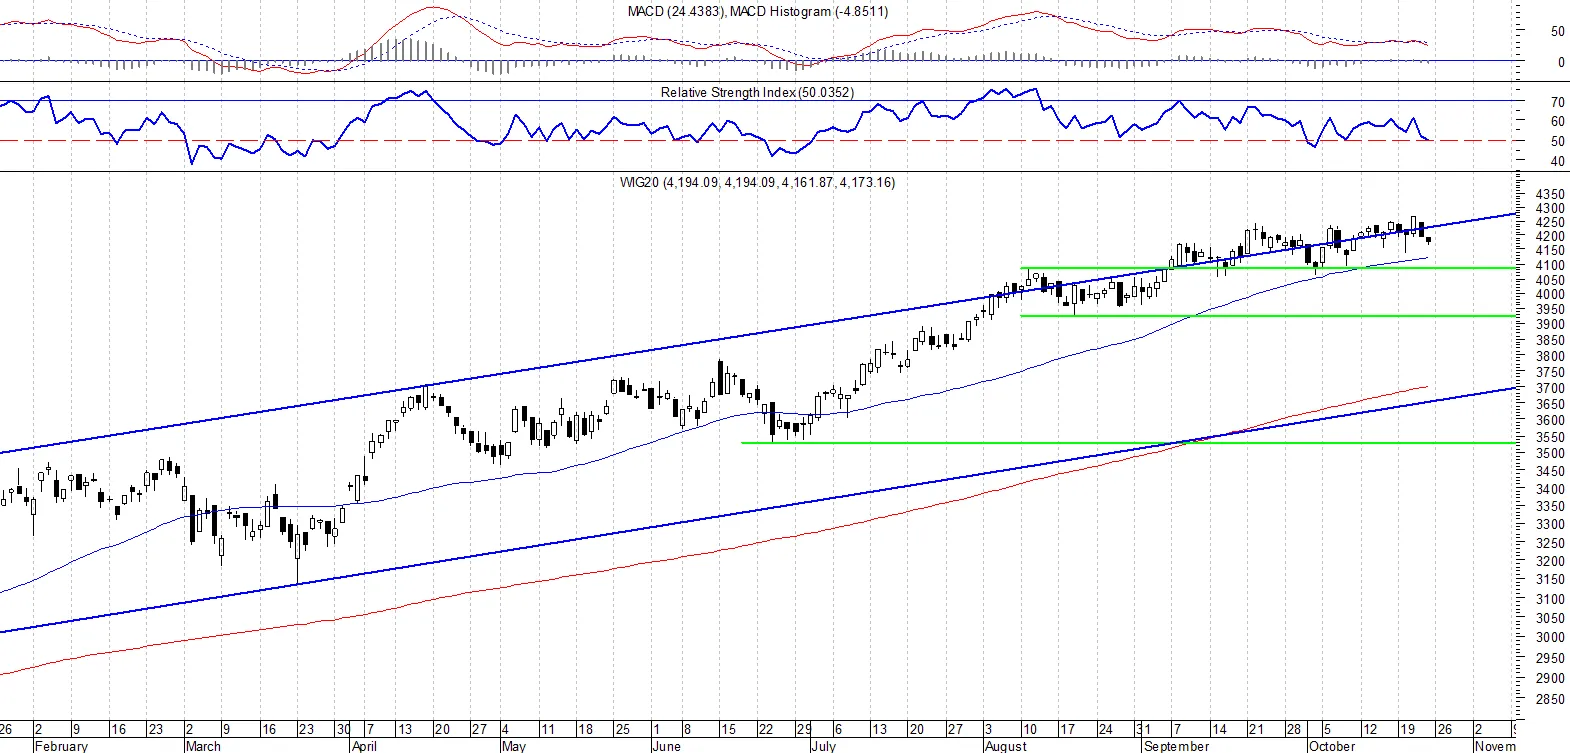Click the 19 date label in October

[x=1407, y=729]
